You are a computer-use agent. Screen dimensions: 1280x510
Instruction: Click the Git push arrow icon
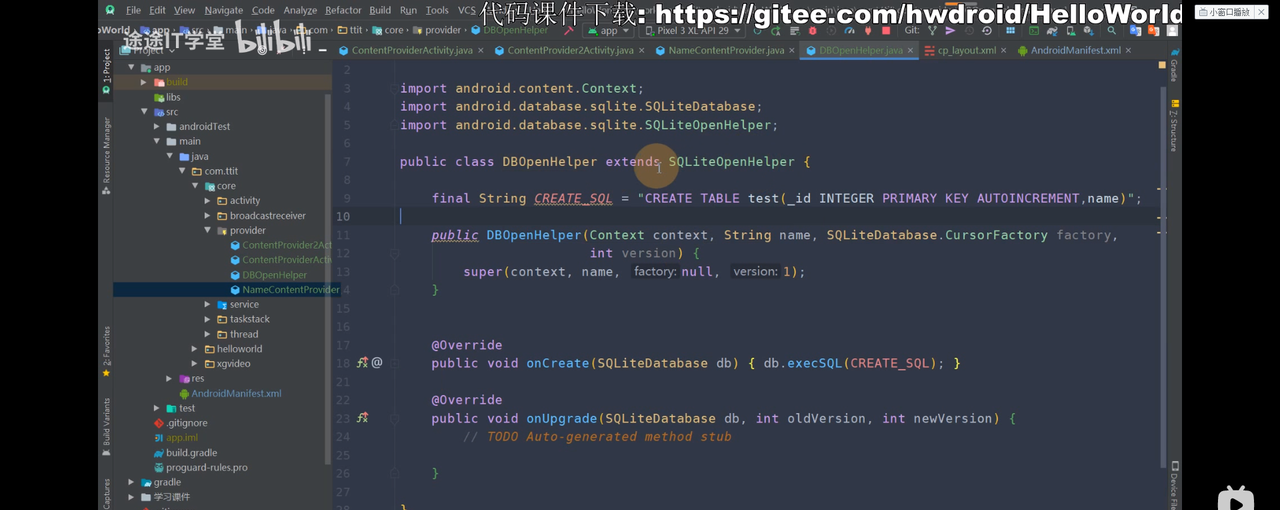[x=950, y=30]
